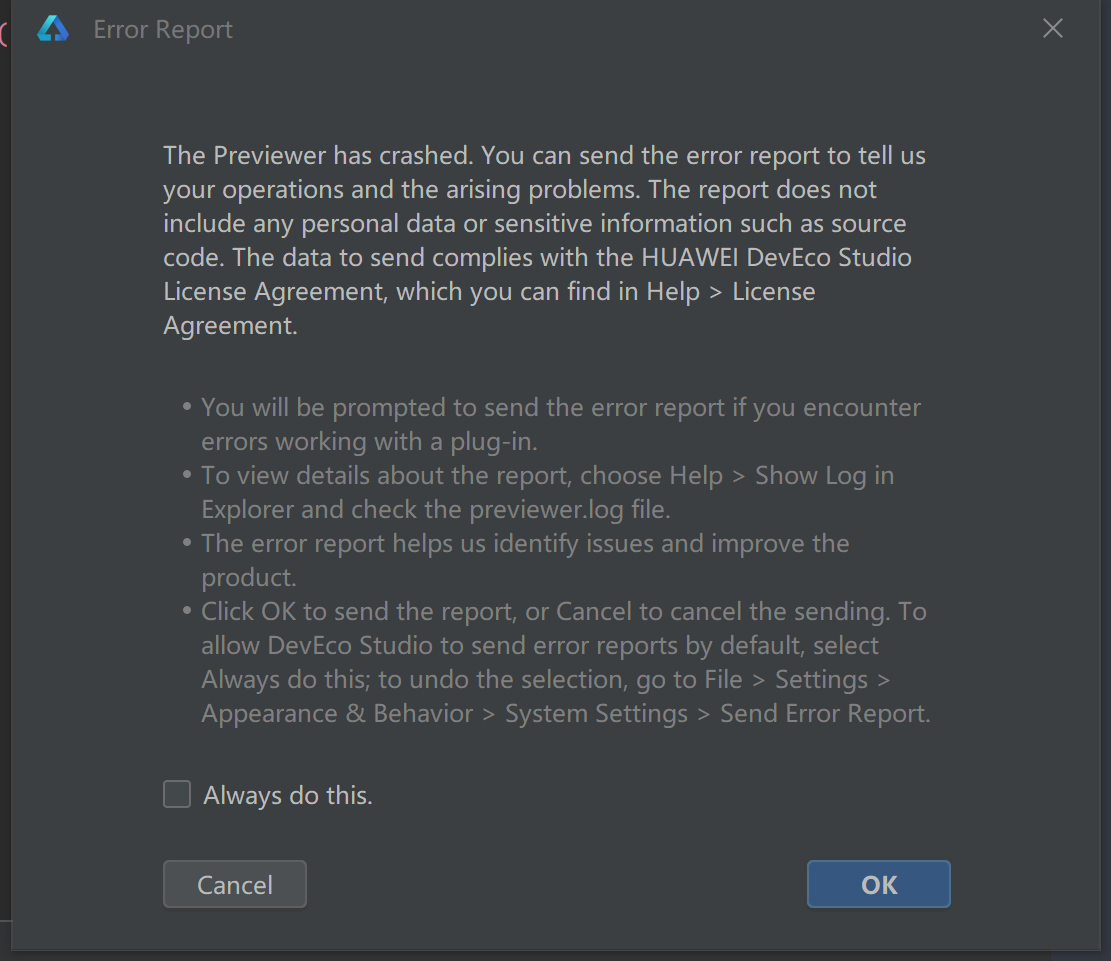This screenshot has height=961, width=1111.
Task: Click the 'Help > Show Log in' text
Action: pyautogui.click(x=782, y=476)
